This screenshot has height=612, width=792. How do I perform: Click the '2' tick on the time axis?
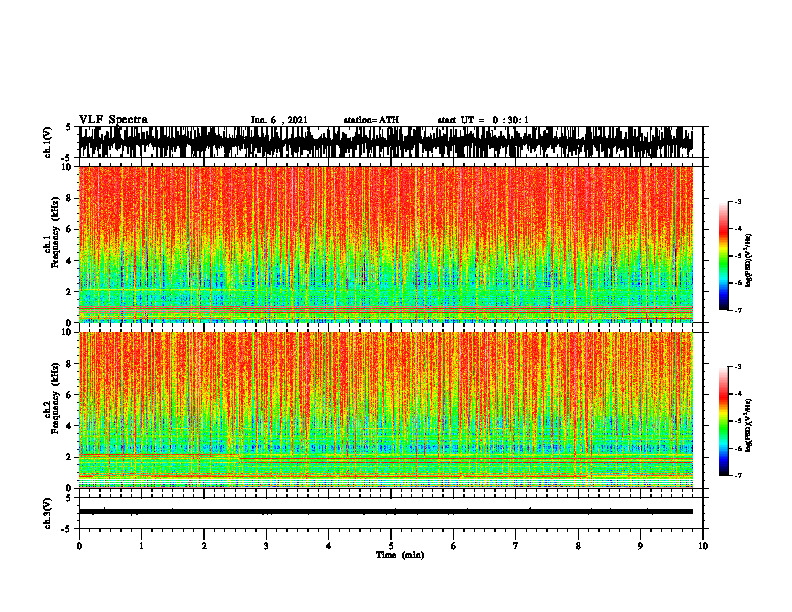tap(204, 546)
